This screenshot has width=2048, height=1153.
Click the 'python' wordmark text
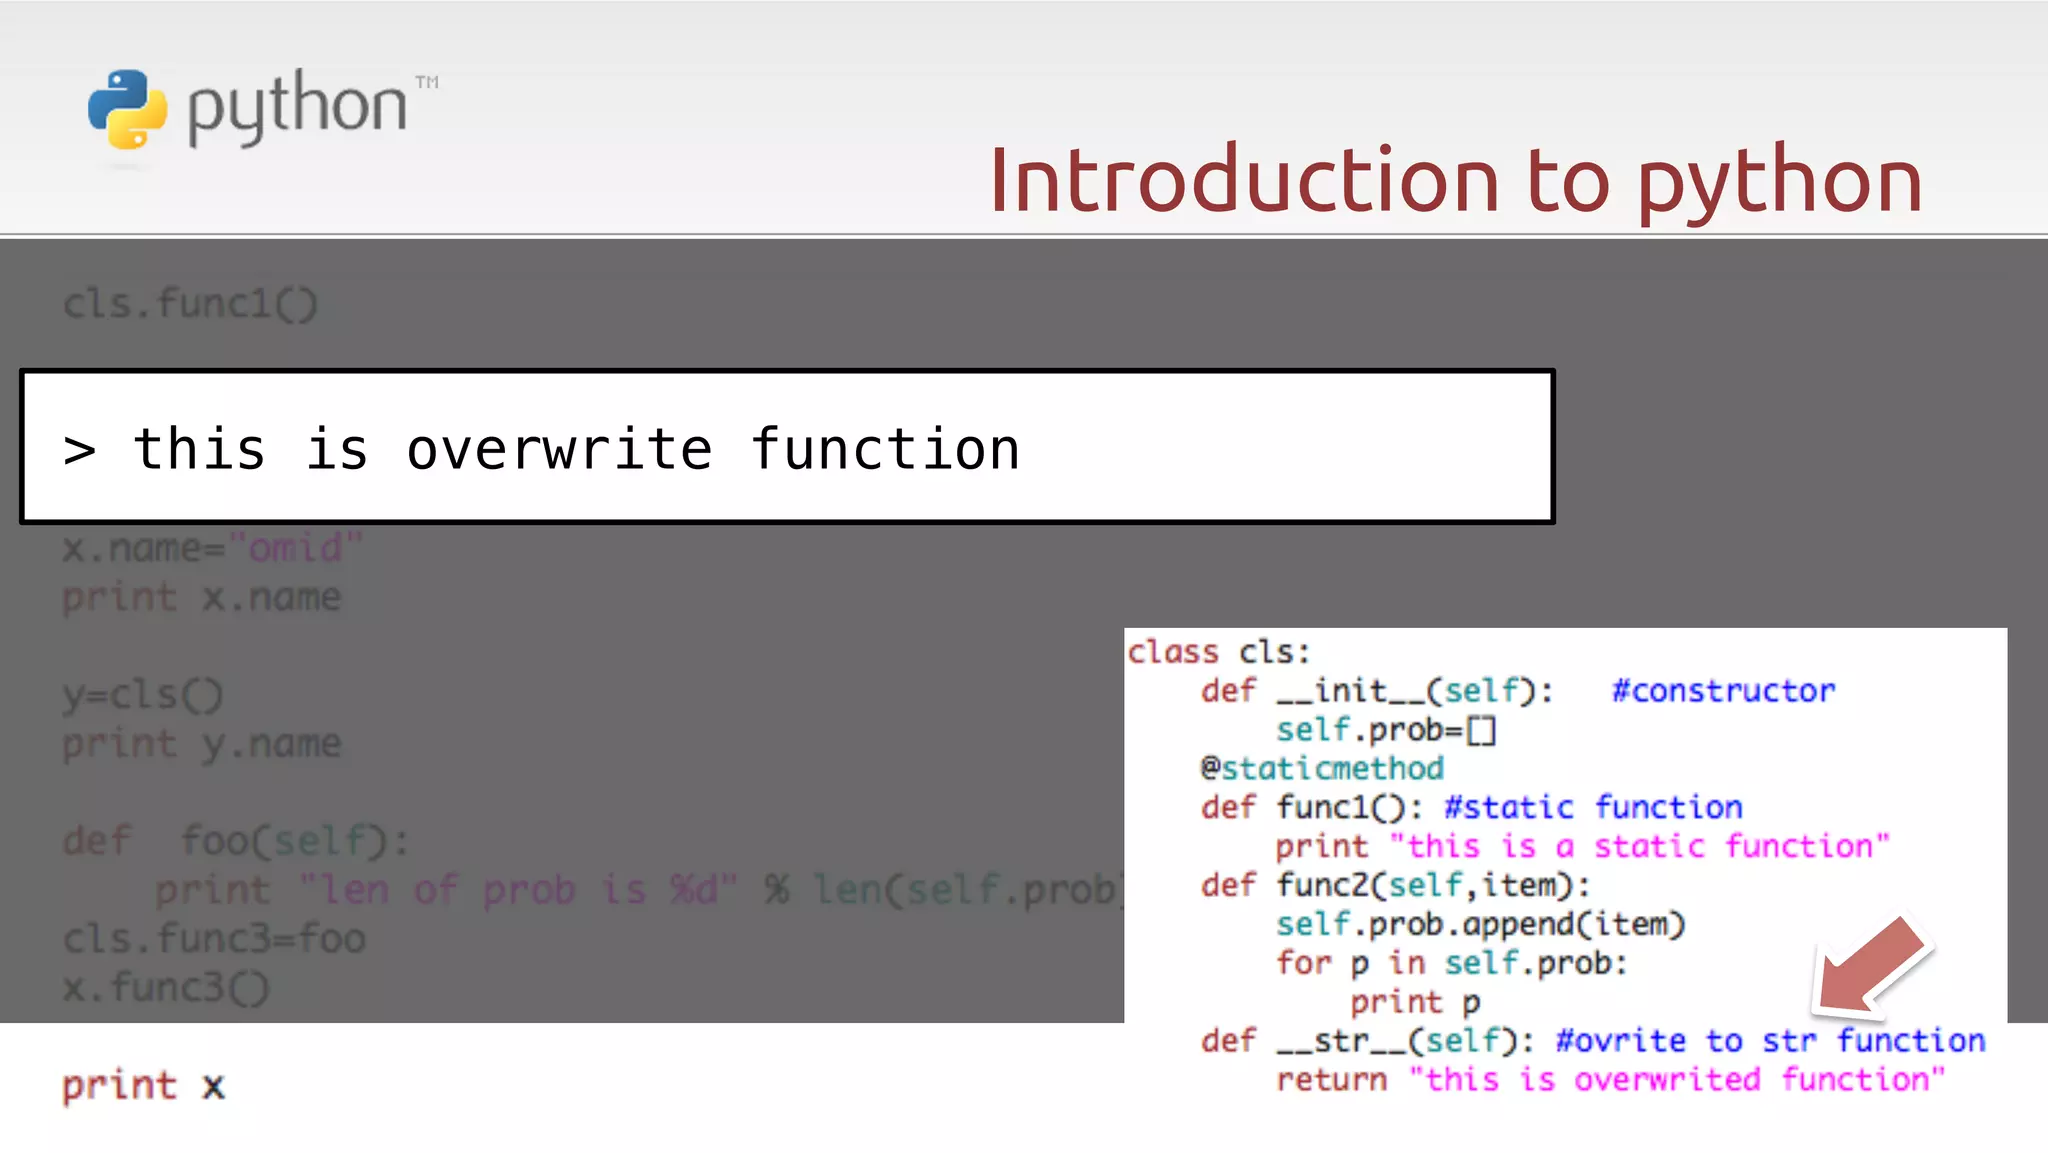click(297, 108)
